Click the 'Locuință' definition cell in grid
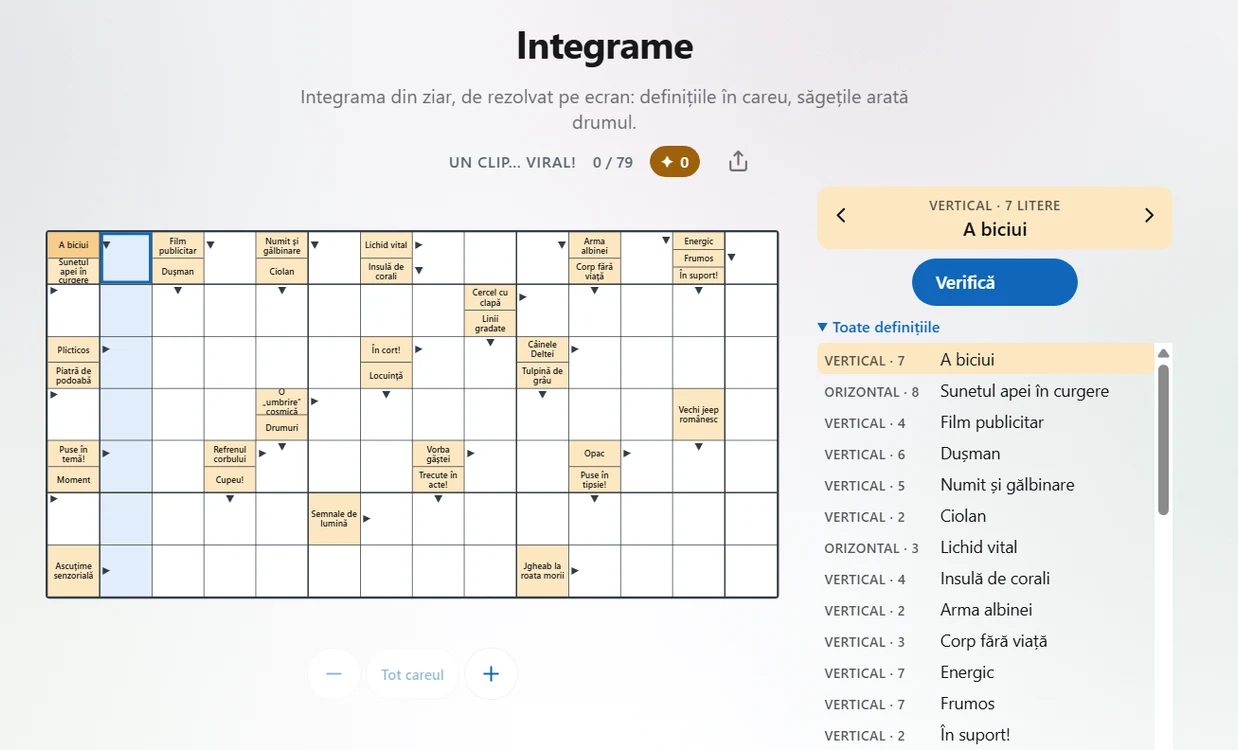1238x750 pixels. pos(386,375)
